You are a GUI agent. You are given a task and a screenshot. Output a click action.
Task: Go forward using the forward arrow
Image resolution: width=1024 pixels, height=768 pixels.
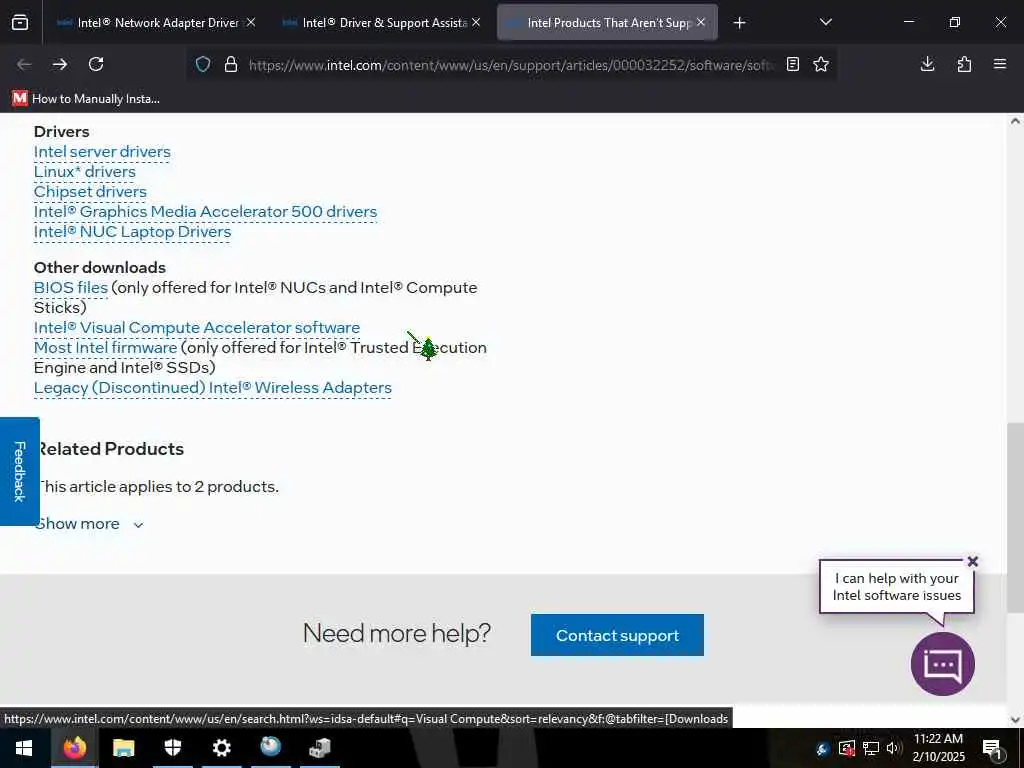point(60,64)
